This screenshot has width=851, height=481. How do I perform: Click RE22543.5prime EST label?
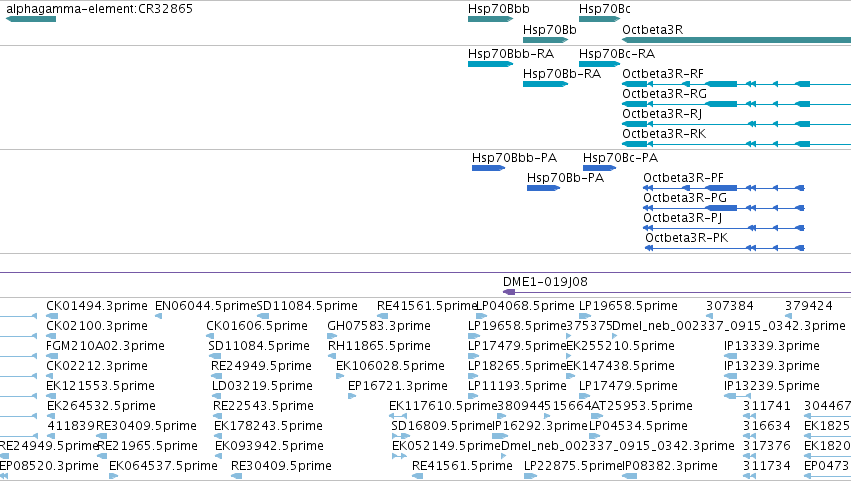pos(263,406)
